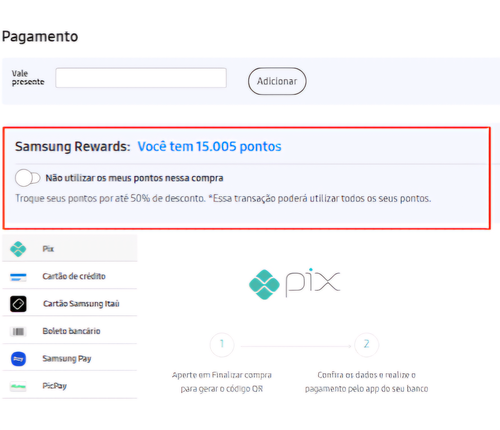Click the Vale presente input field
This screenshot has width=500, height=430.
(141, 78)
